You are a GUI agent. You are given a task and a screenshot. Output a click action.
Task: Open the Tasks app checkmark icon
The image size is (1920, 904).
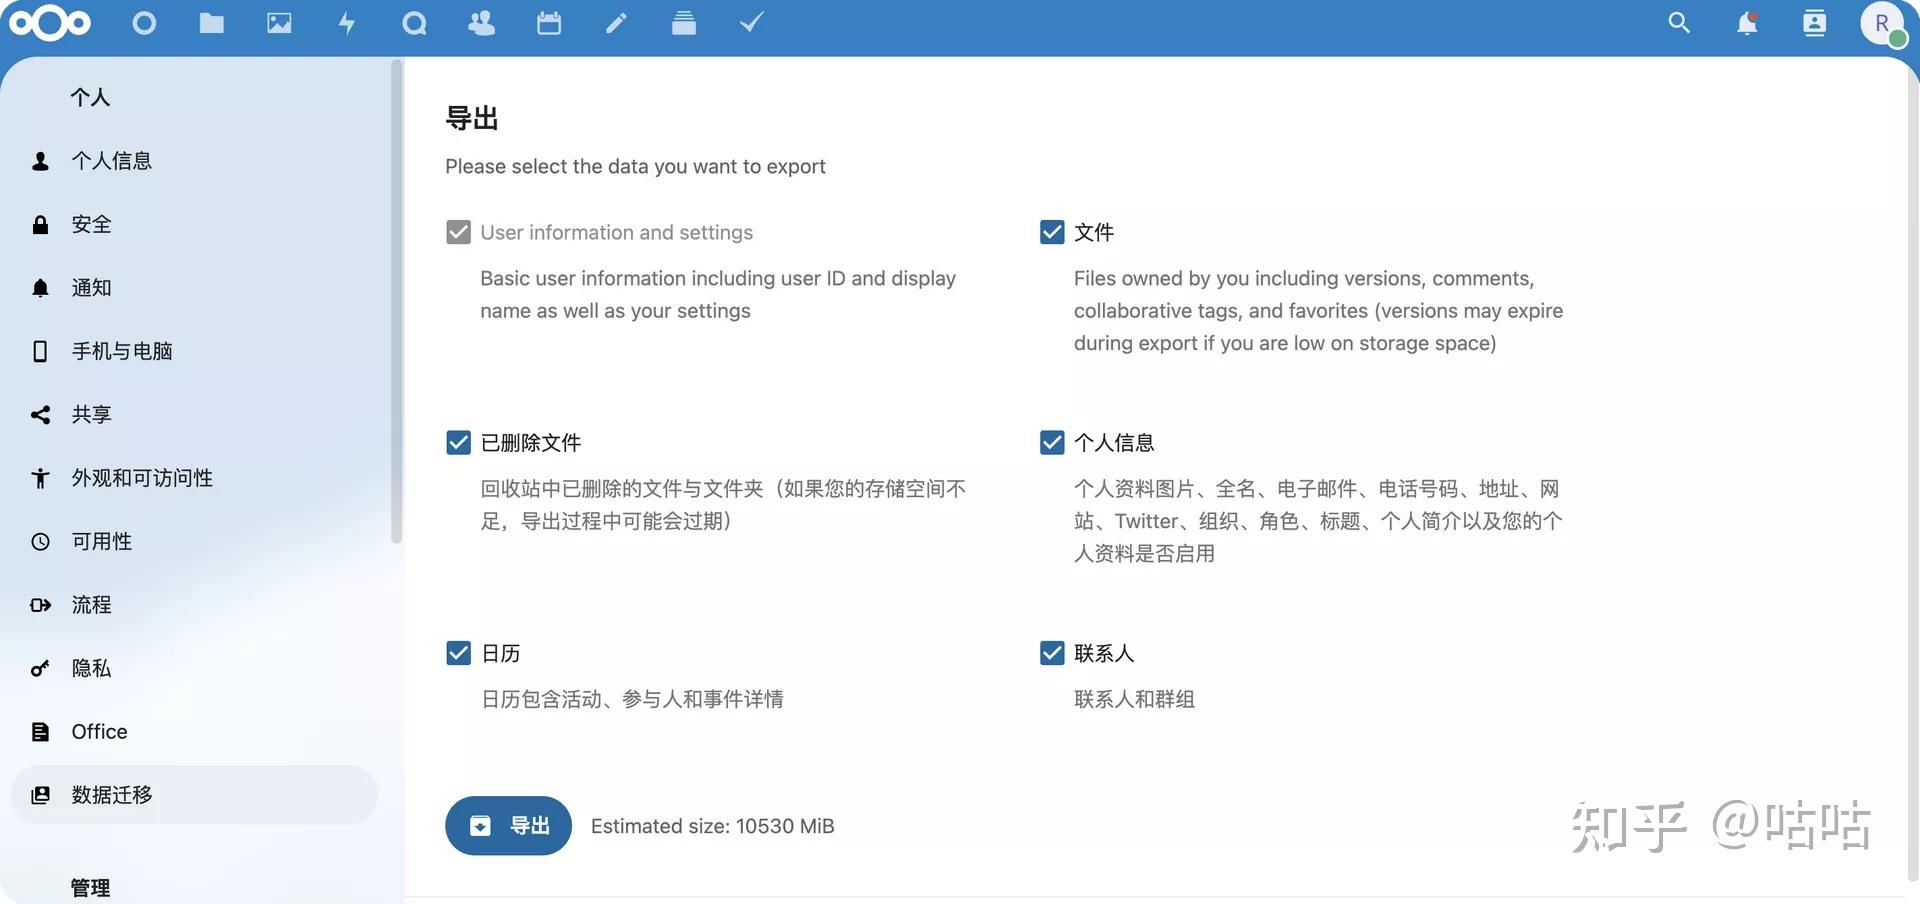coord(751,22)
